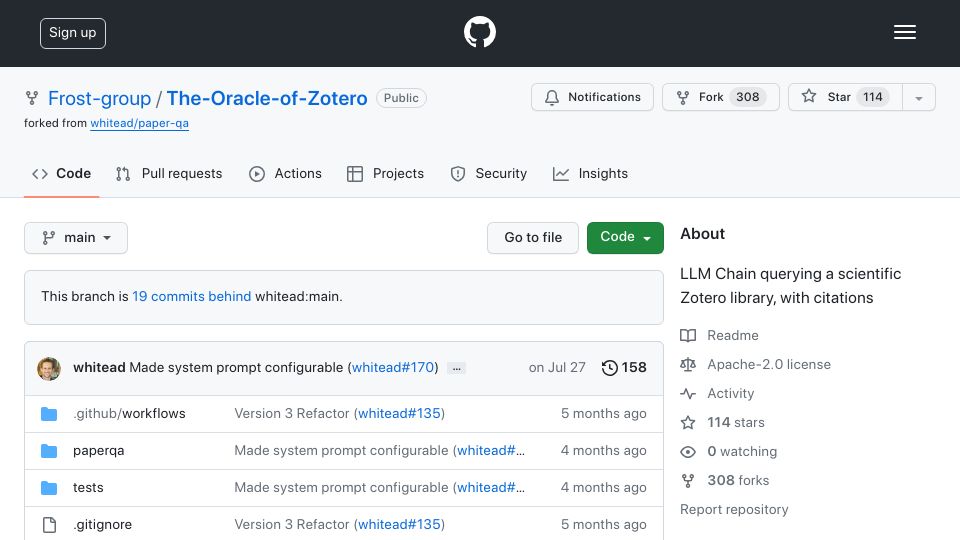Image resolution: width=960 pixels, height=540 pixels.
Task: Switch to the Projects tab
Action: click(385, 174)
